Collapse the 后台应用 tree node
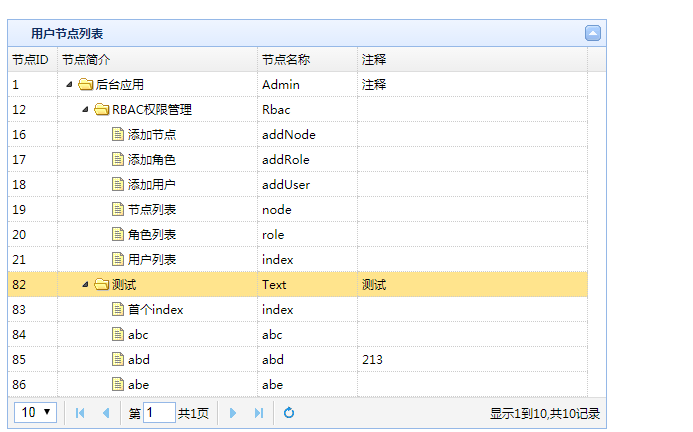This screenshot has height=432, width=693. tap(69, 85)
